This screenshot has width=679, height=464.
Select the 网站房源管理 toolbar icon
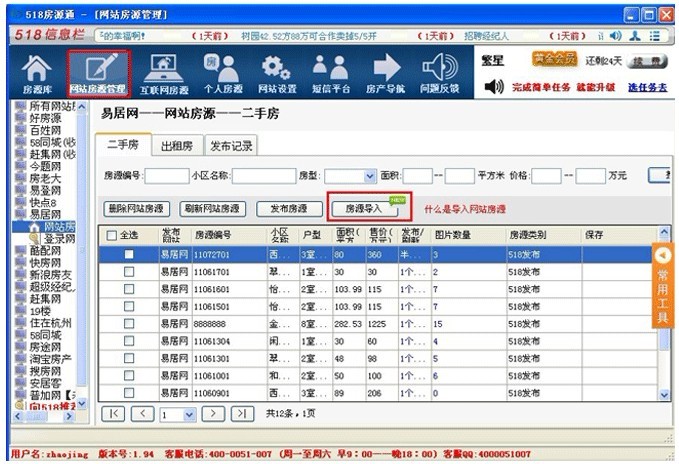[99, 74]
